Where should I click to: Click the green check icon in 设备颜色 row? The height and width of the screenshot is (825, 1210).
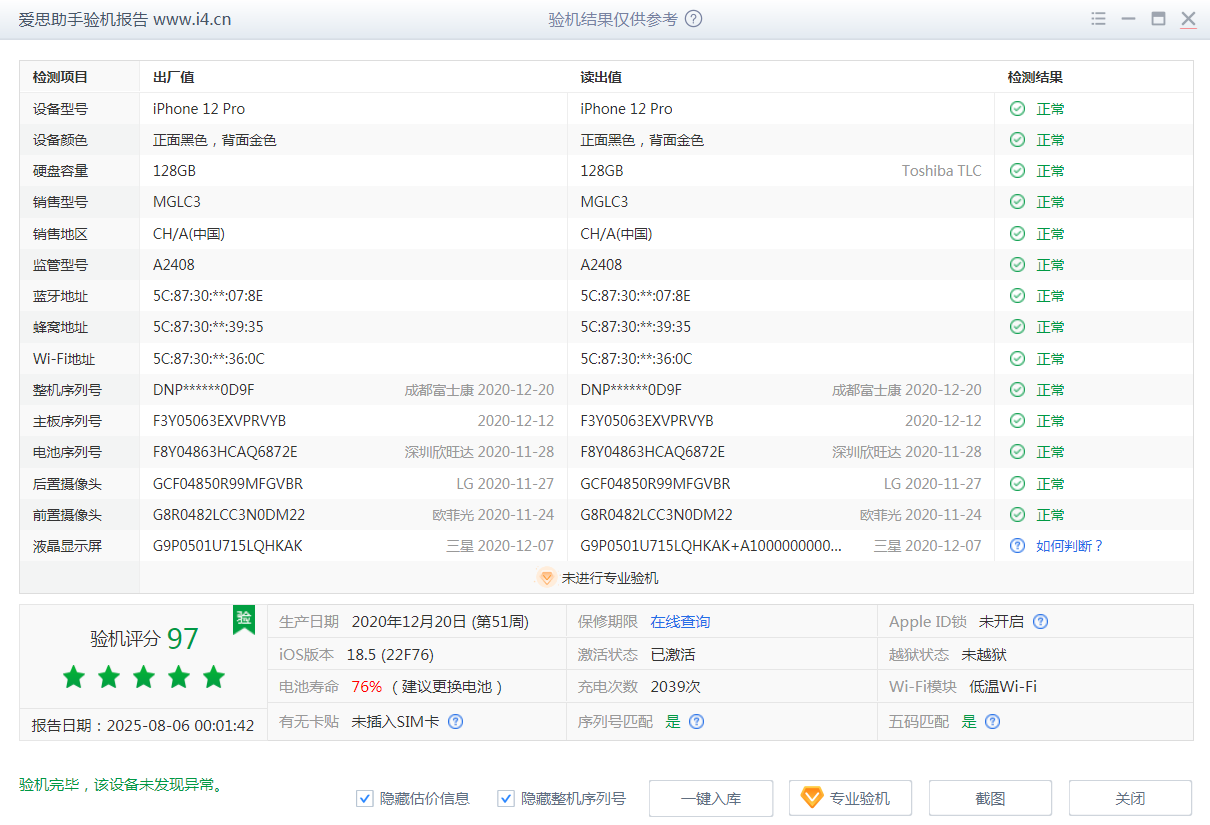(x=1017, y=140)
